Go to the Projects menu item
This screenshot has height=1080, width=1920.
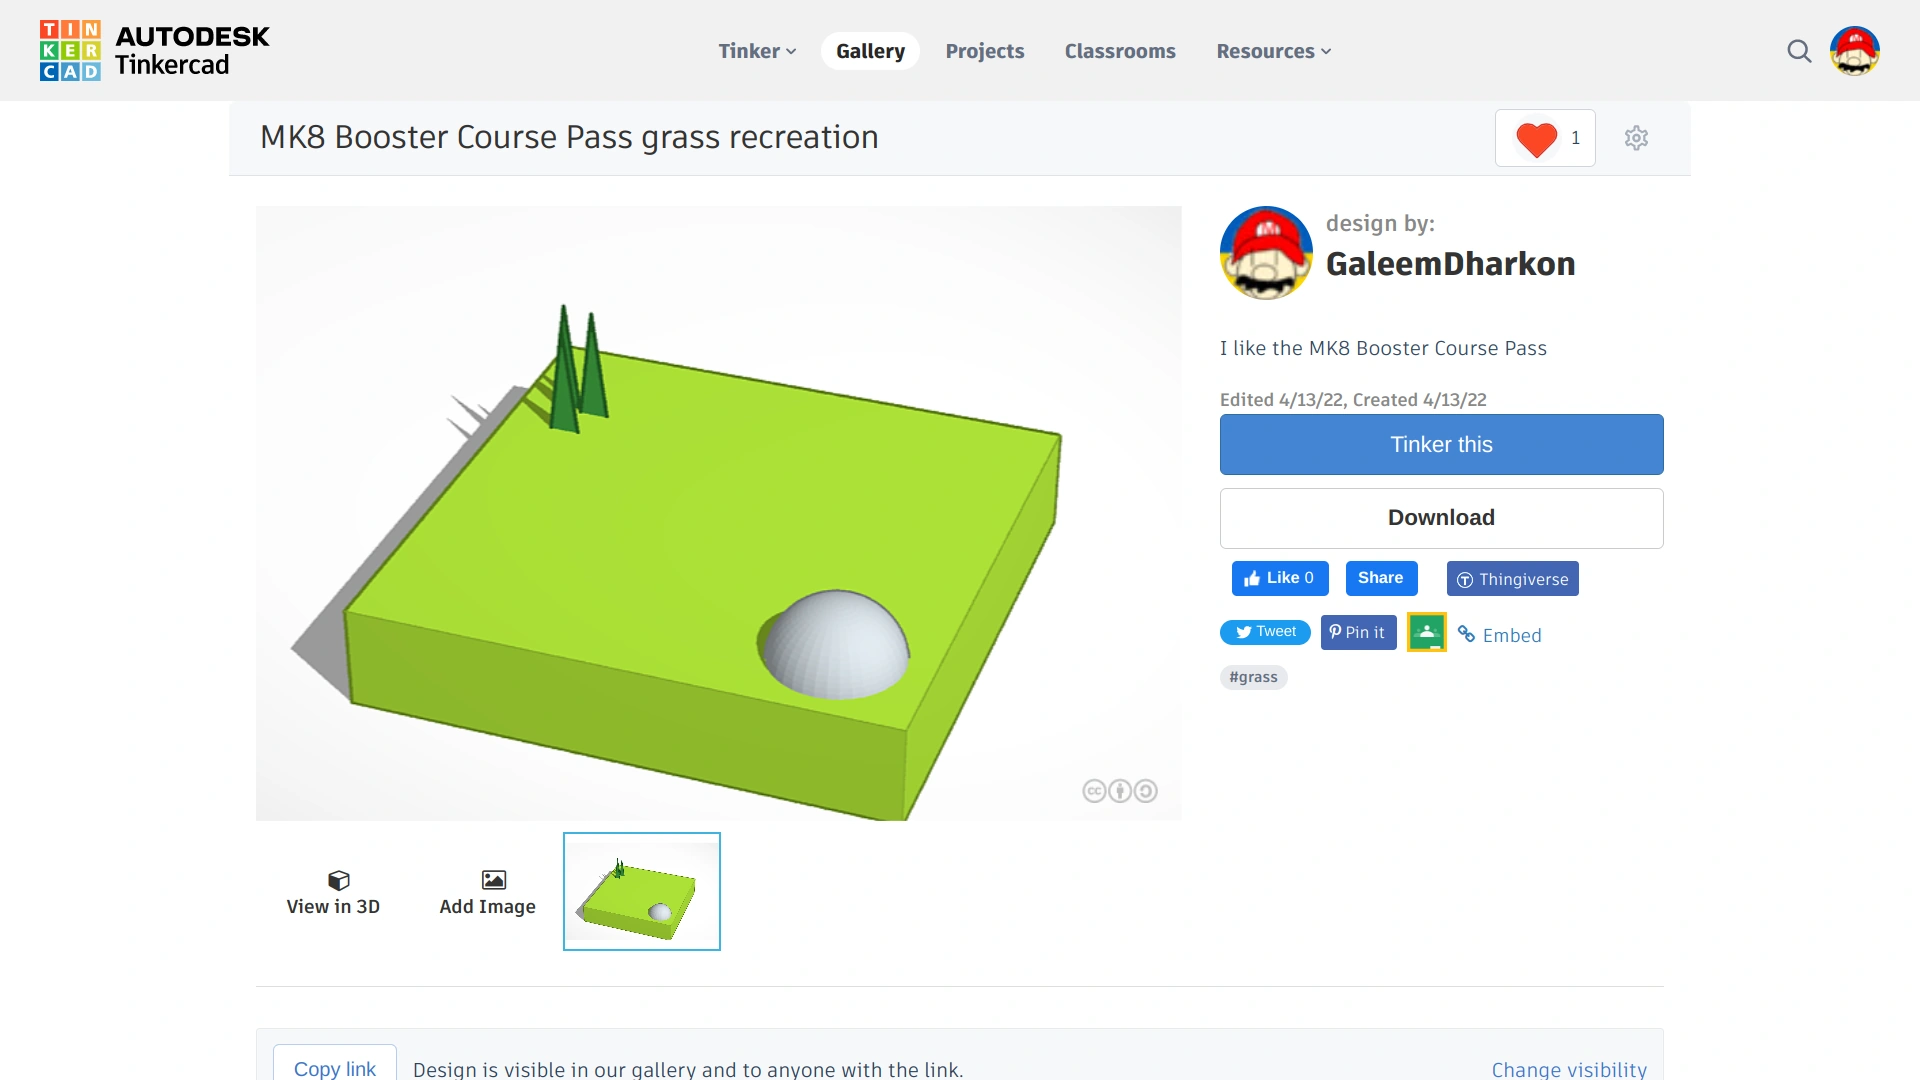click(984, 51)
